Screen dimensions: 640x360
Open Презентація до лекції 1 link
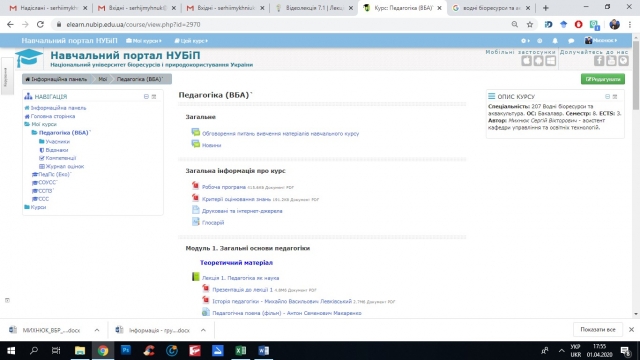coord(242,290)
